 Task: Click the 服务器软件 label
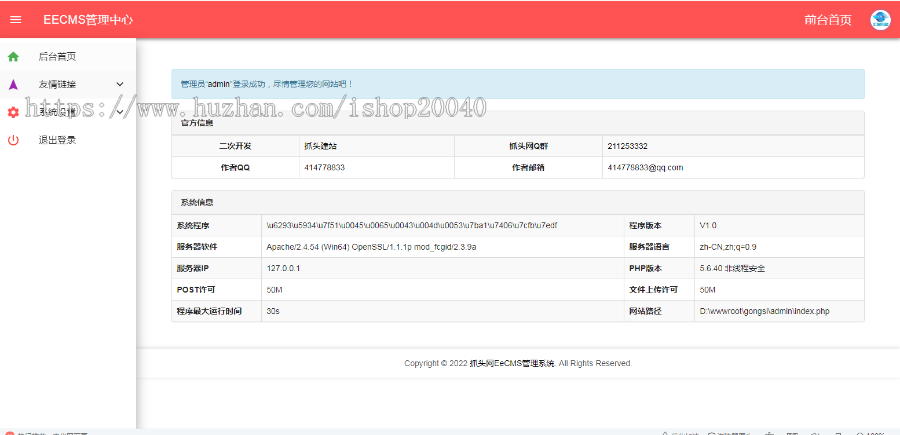[197, 247]
